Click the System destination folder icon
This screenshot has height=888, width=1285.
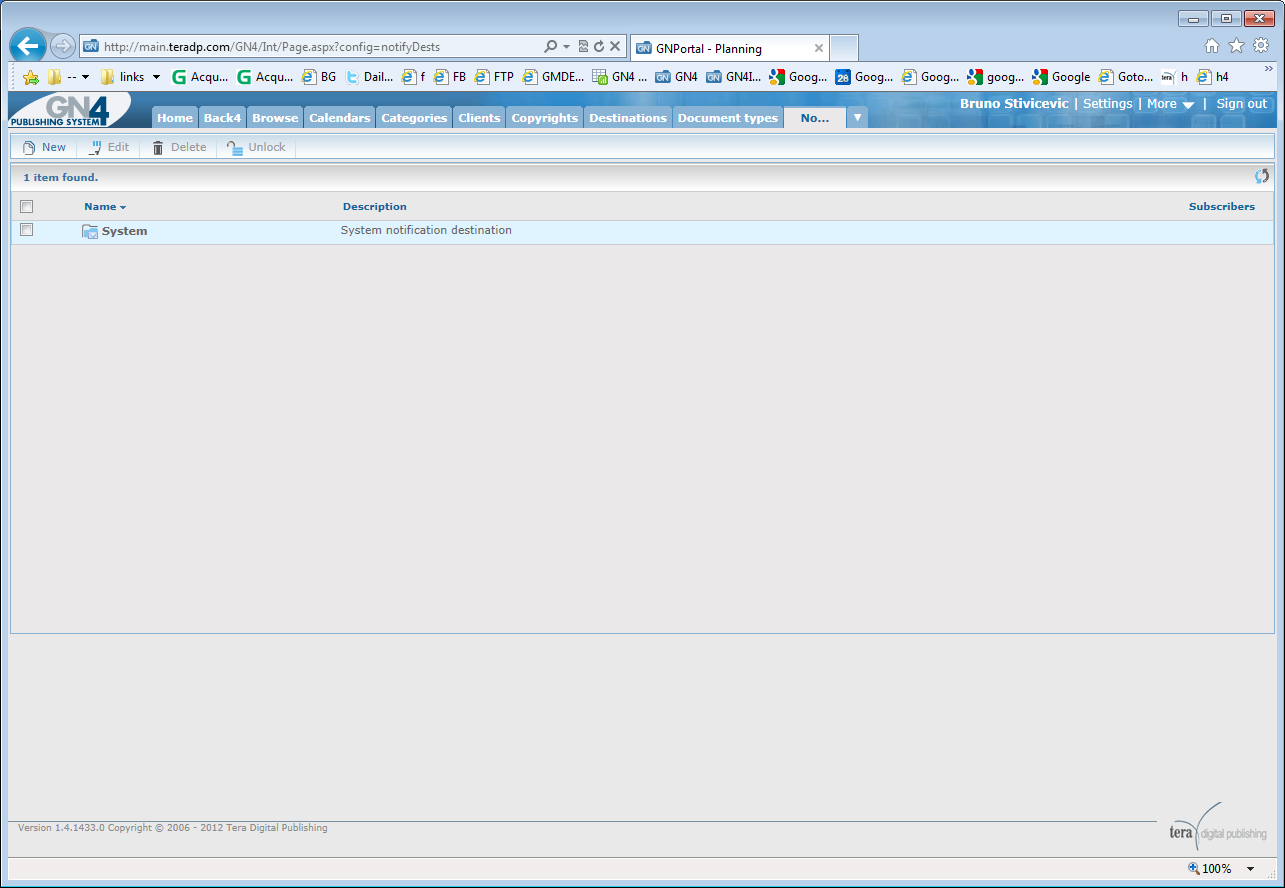tap(90, 231)
